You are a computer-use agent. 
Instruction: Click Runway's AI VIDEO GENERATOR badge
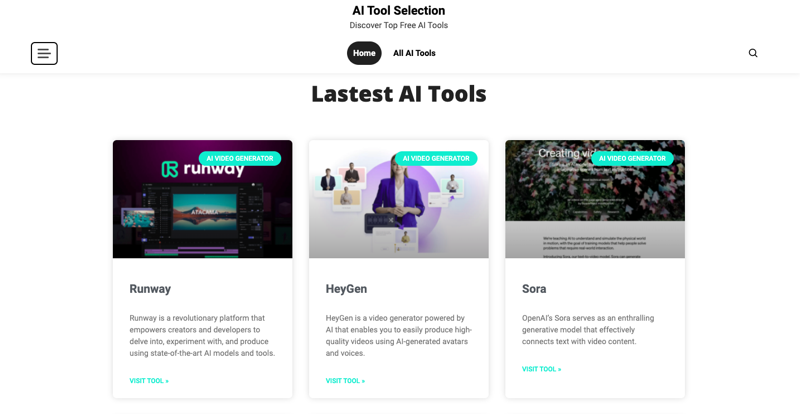[x=239, y=158]
